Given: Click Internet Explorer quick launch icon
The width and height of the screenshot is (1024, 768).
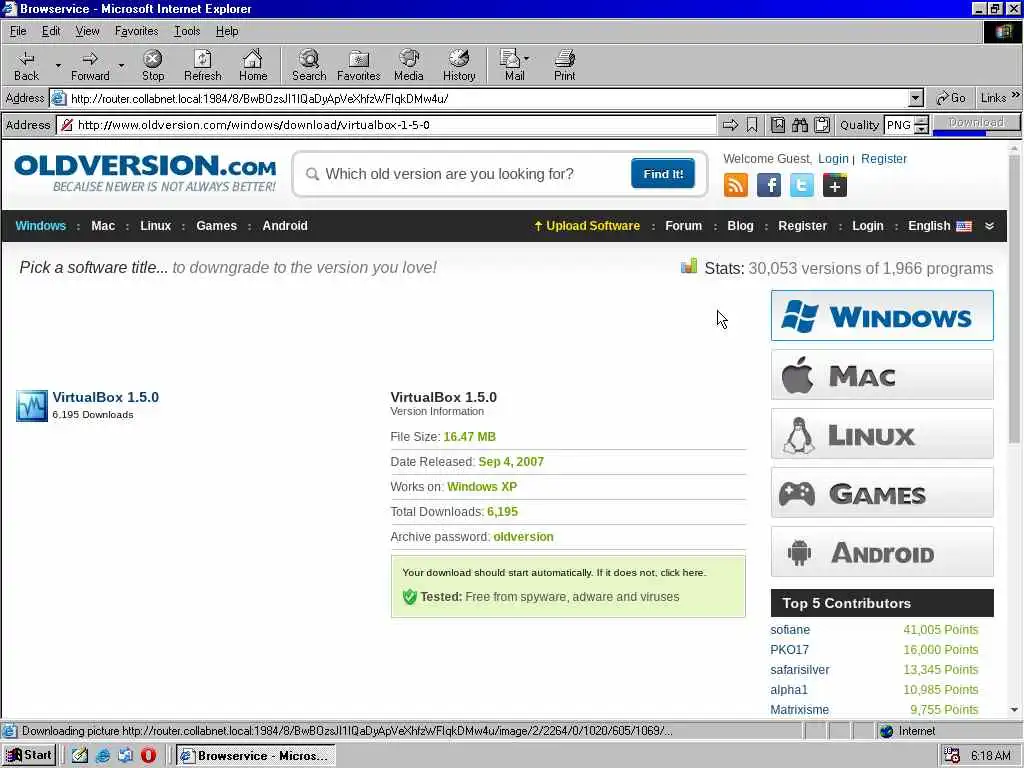Looking at the screenshot, I should 103,756.
